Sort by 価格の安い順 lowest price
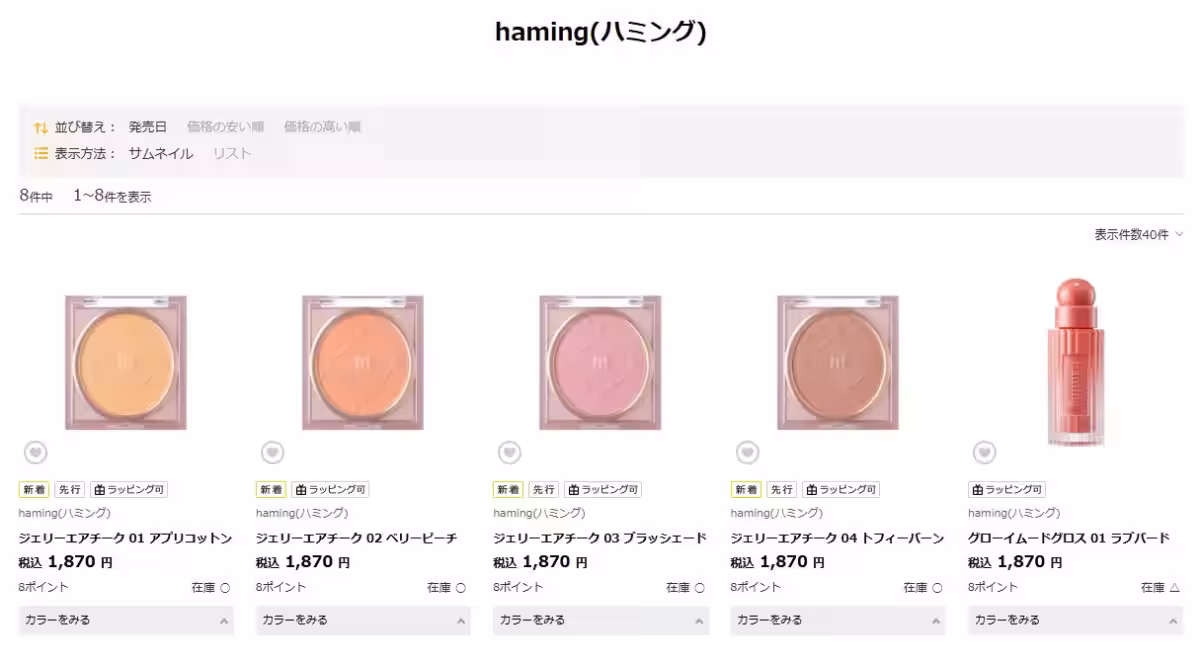The width and height of the screenshot is (1200, 664). (x=225, y=127)
